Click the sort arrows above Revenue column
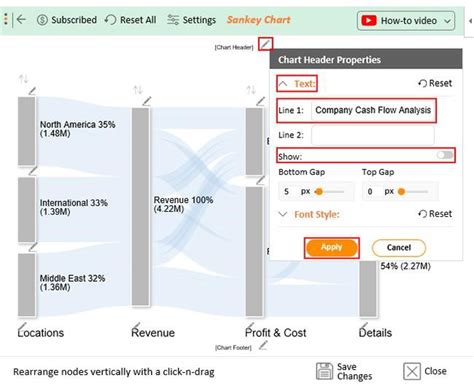The height and width of the screenshot is (391, 474). [138, 90]
